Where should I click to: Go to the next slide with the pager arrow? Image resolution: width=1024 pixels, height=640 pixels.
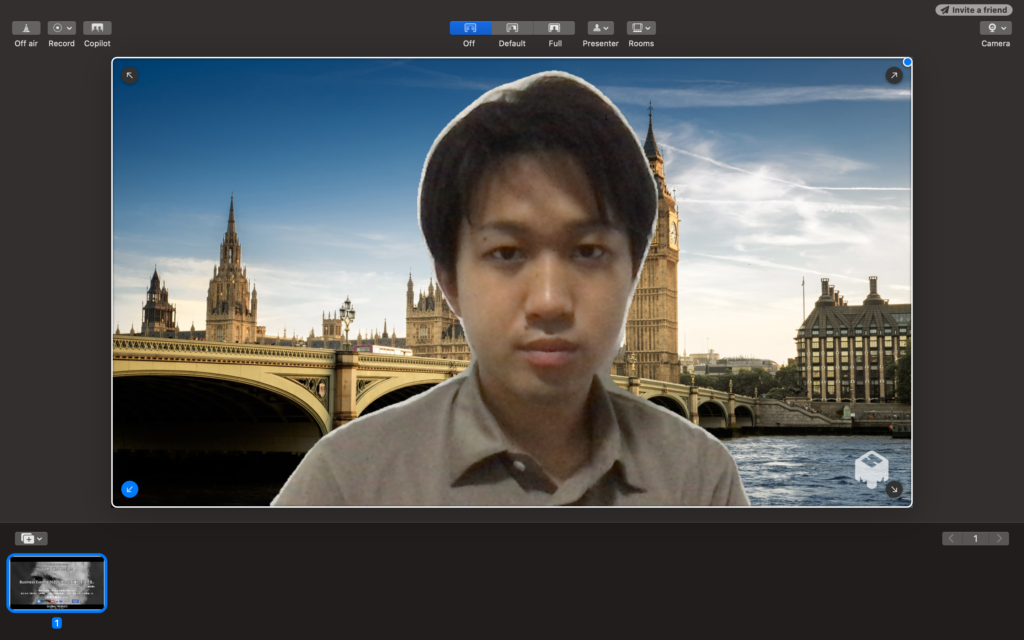point(999,539)
